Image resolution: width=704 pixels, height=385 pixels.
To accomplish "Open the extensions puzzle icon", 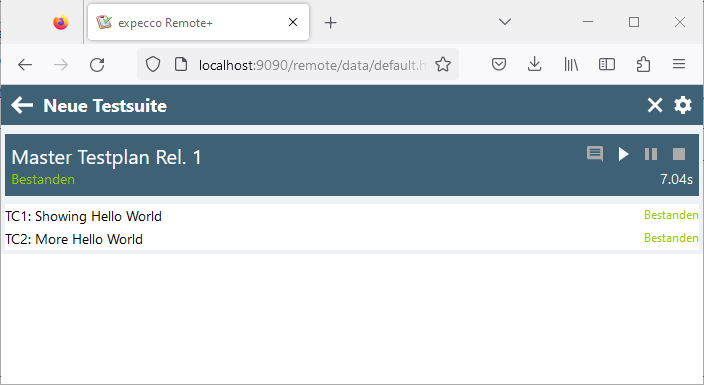I will [x=643, y=65].
